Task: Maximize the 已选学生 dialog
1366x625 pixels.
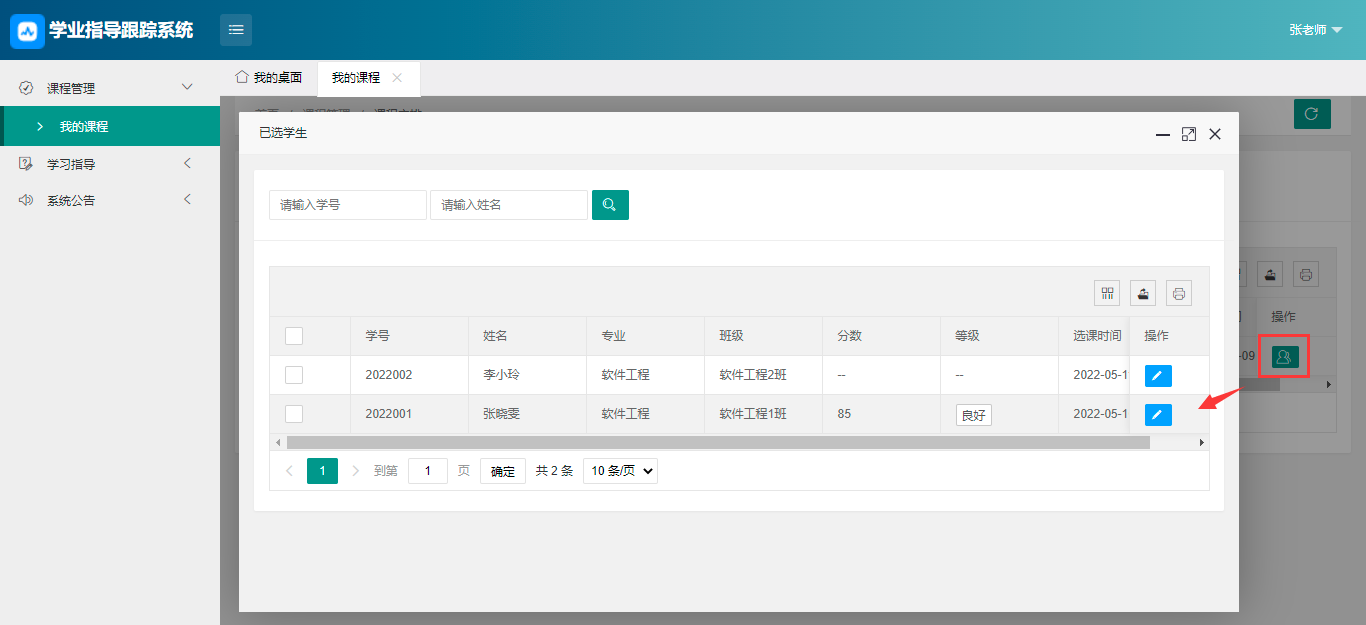Action: [x=1189, y=134]
